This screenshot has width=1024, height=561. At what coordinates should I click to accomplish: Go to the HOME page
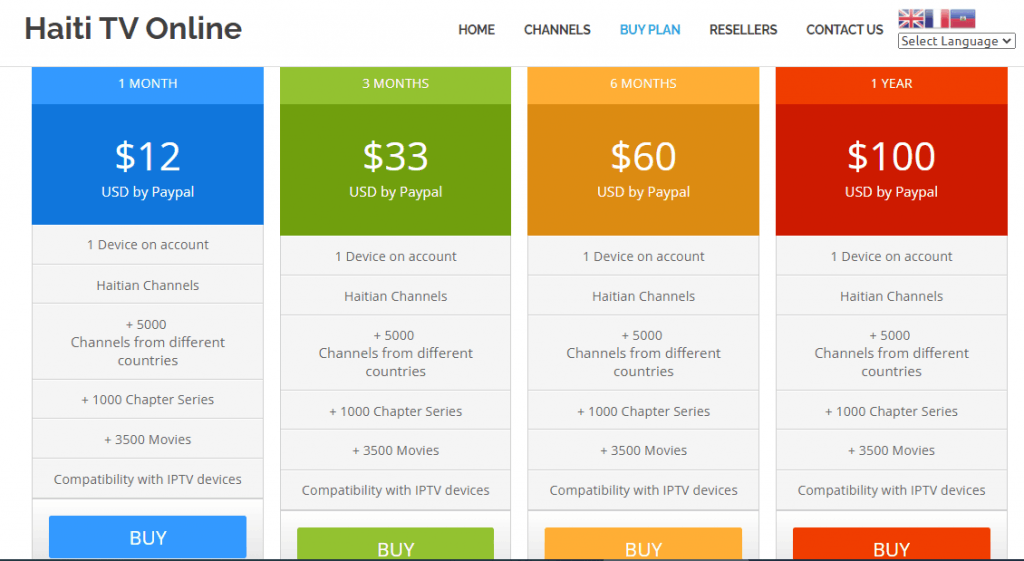[476, 29]
